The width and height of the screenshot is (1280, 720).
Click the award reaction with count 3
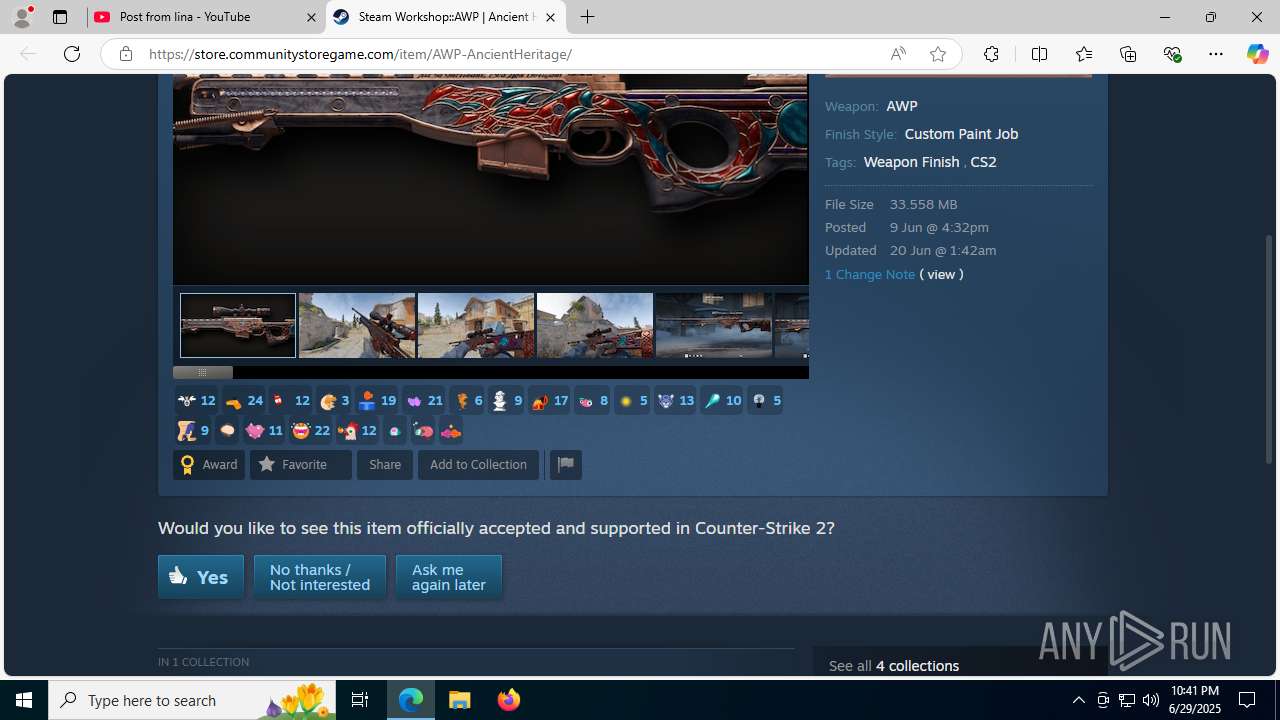(334, 401)
